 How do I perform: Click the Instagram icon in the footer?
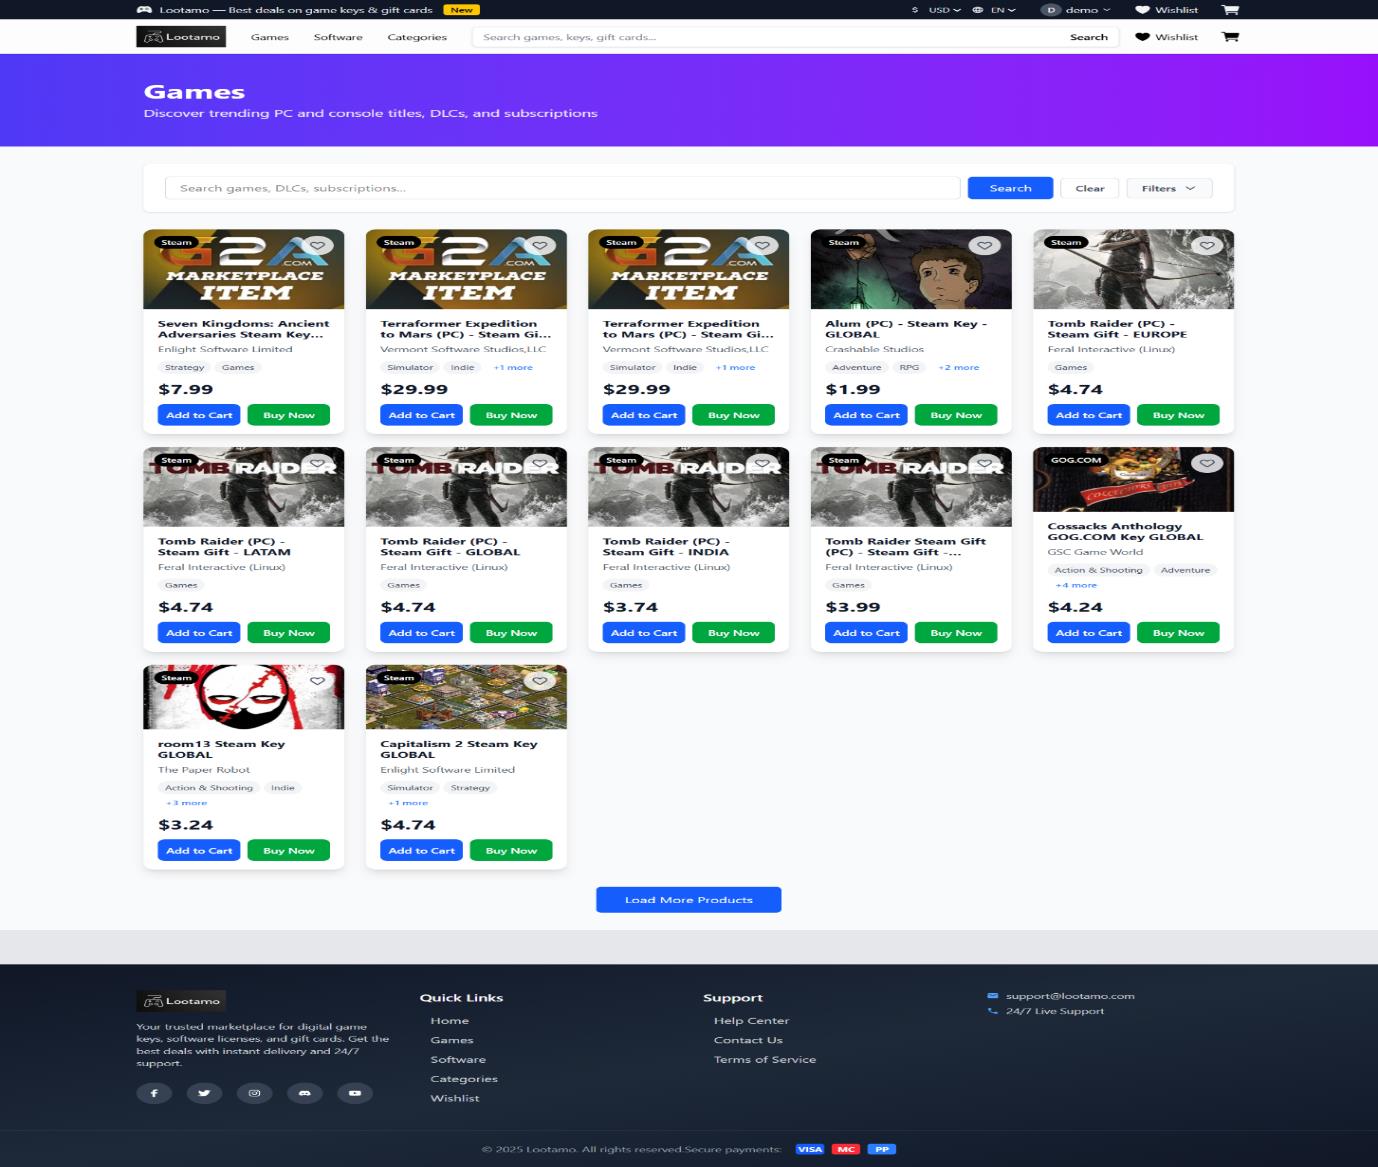point(255,1092)
